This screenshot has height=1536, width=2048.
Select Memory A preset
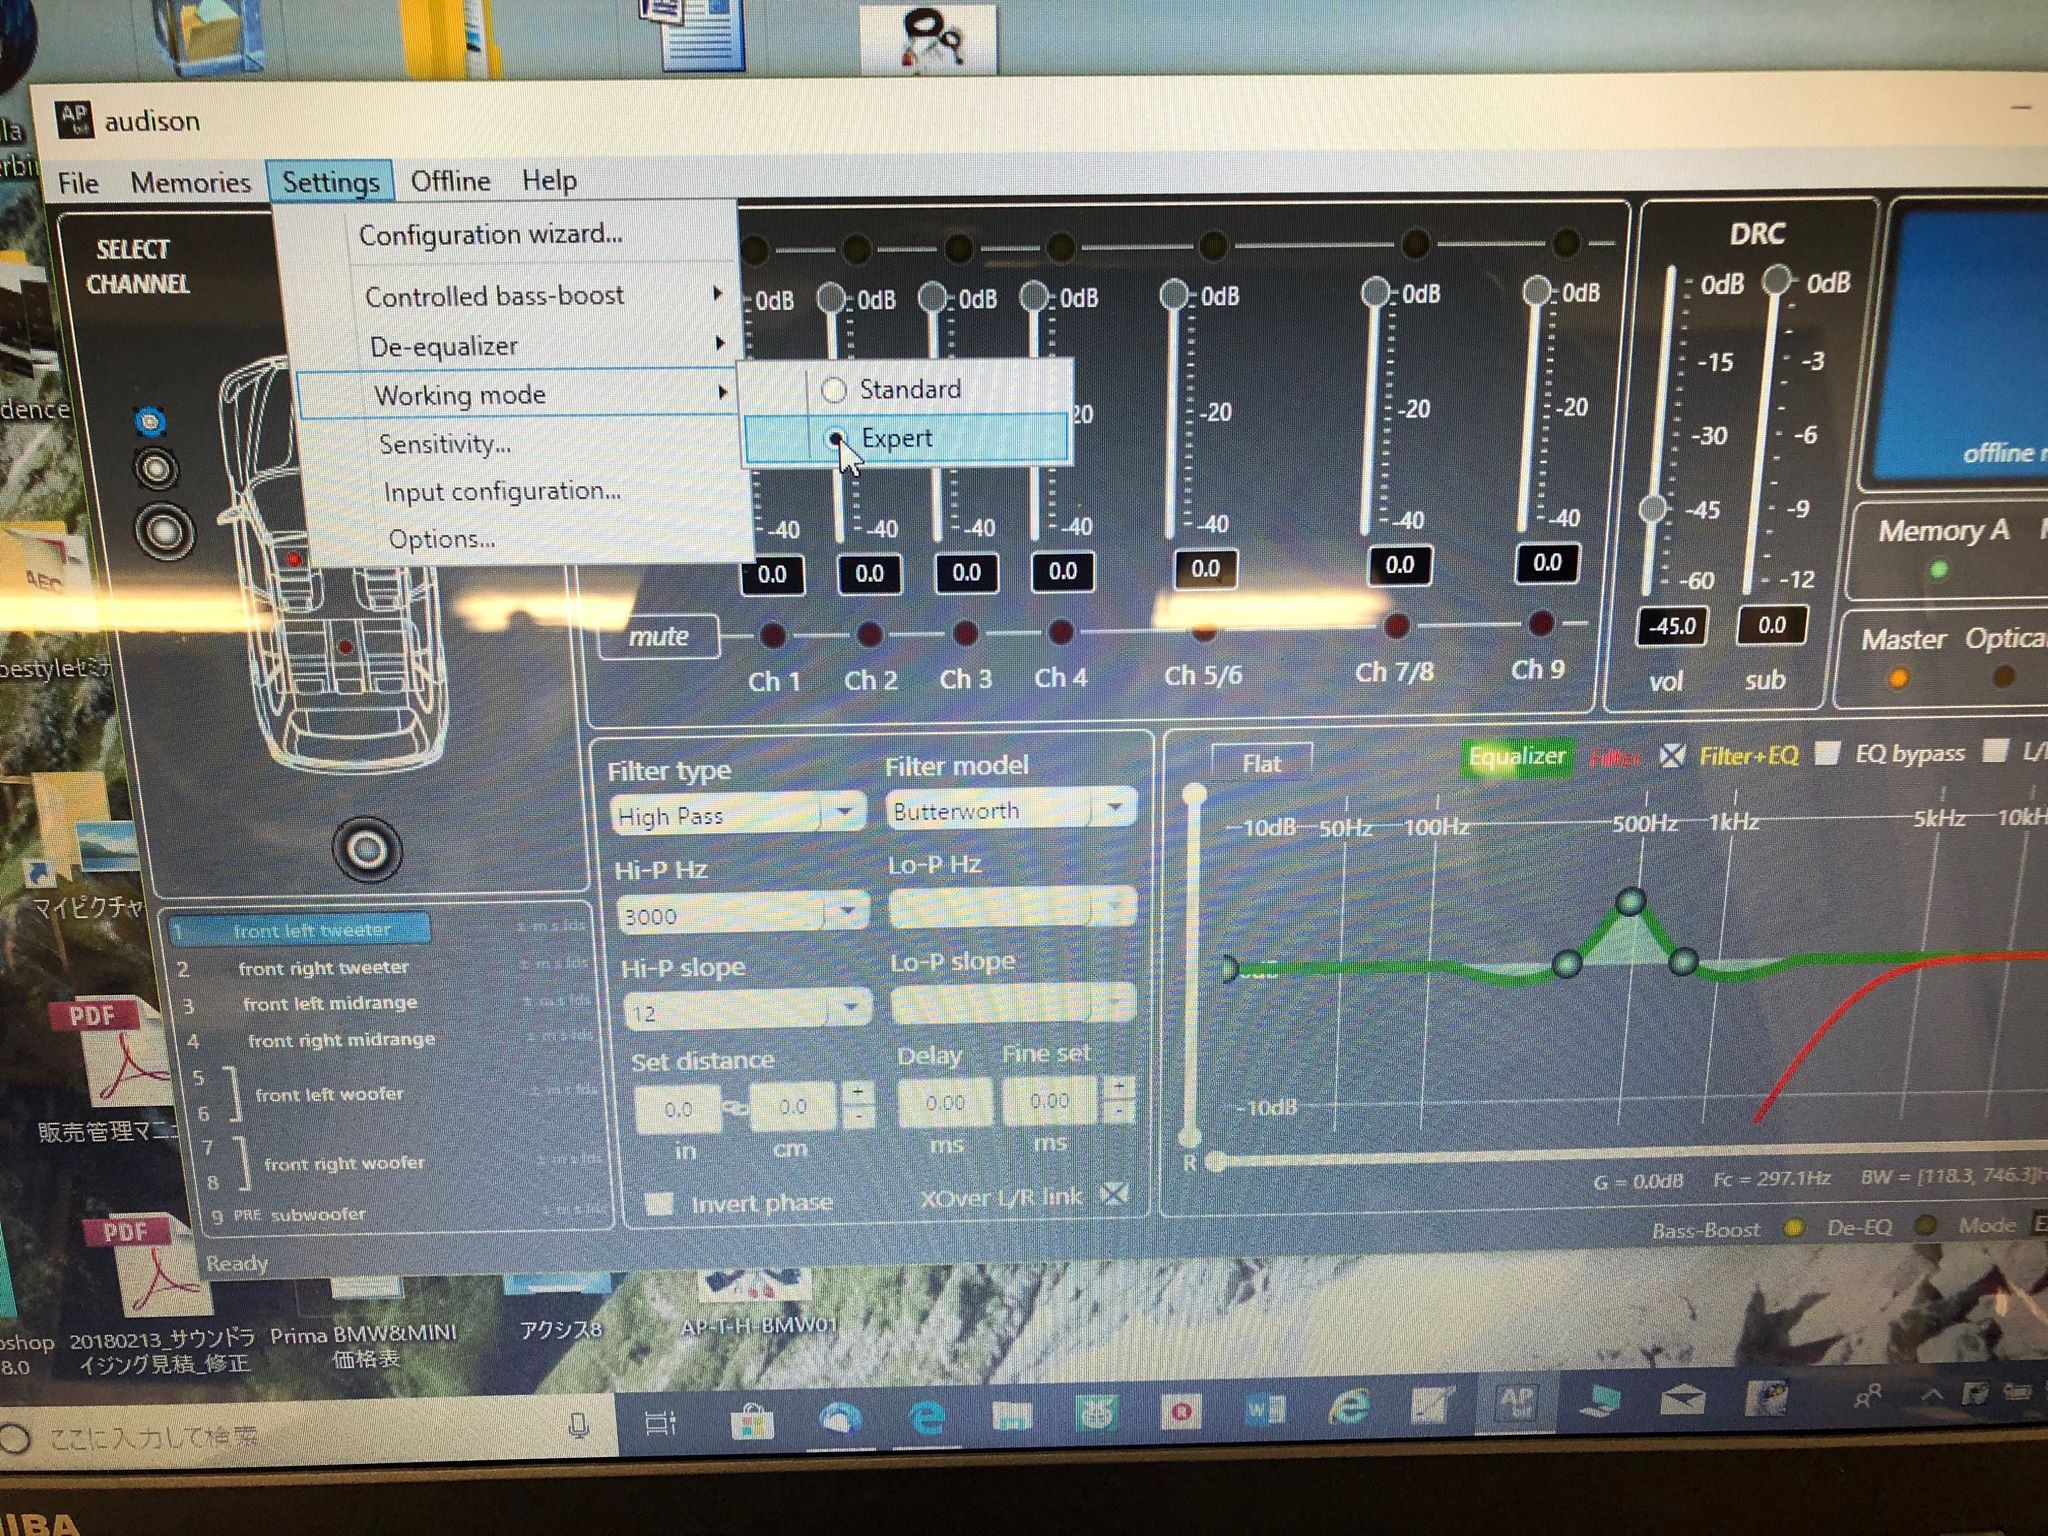tap(1942, 530)
